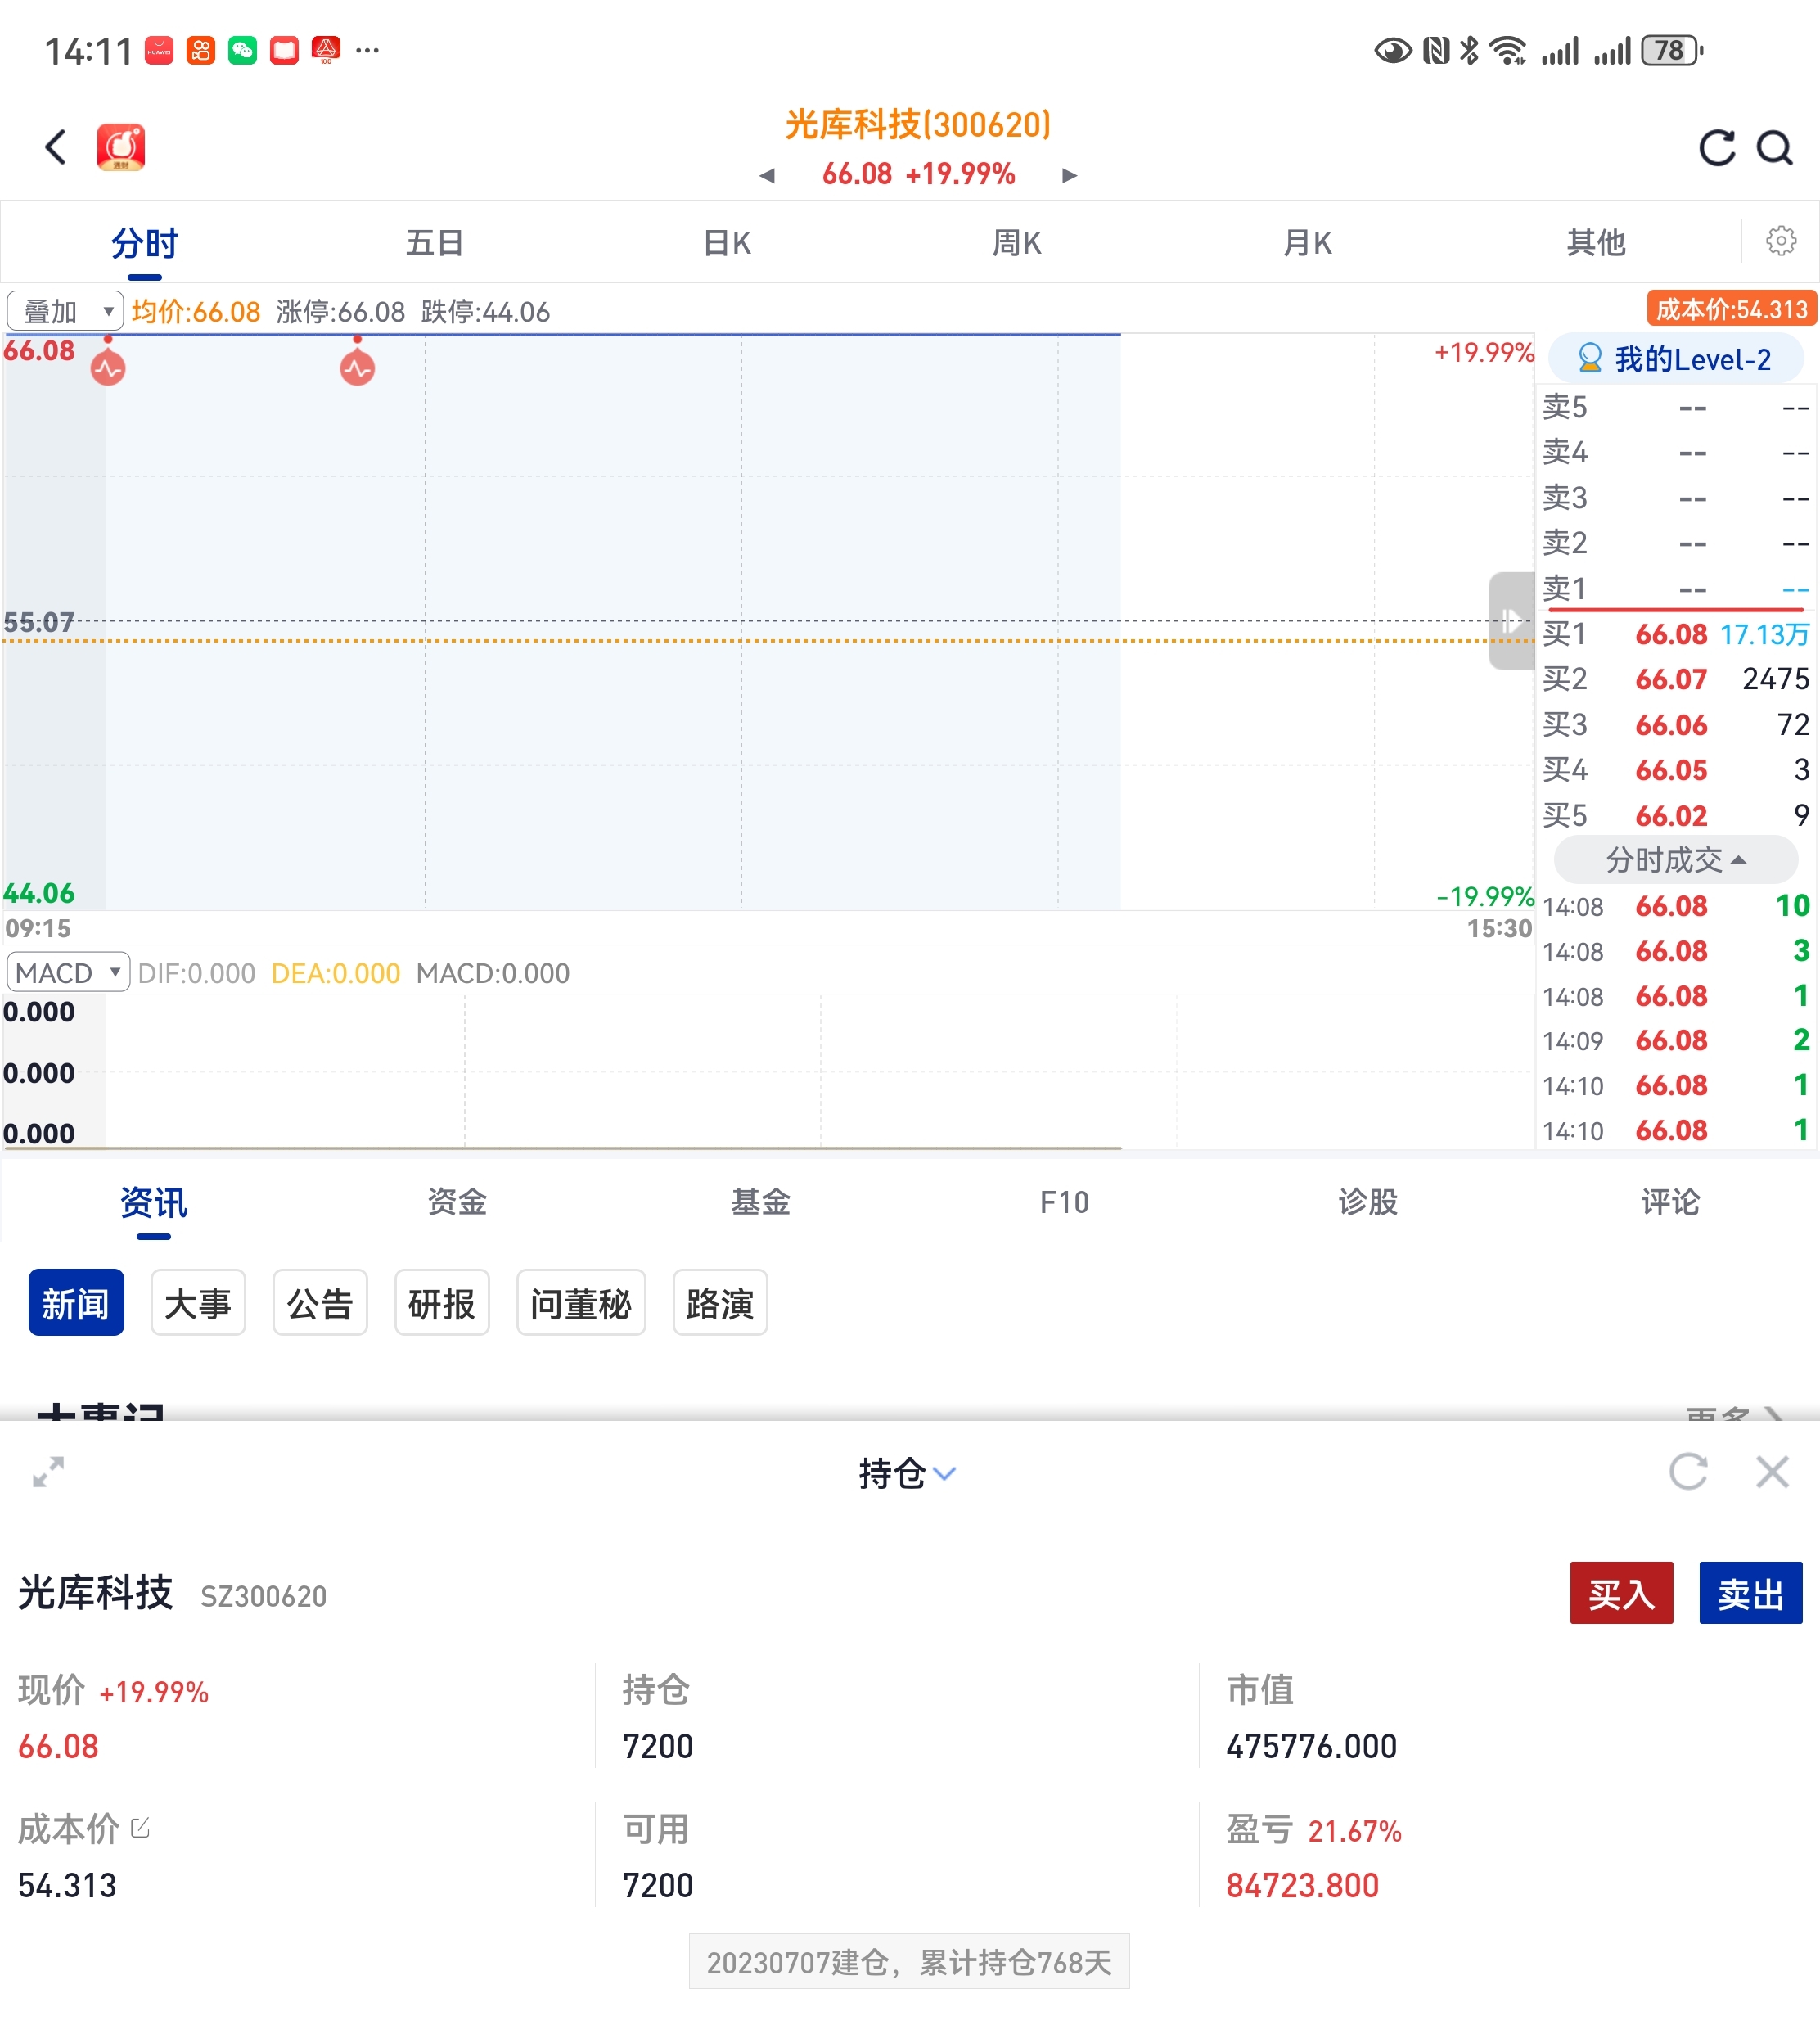Switch to the next stock arrow
Screen dimensions: 1820x2043
(x=1069, y=175)
